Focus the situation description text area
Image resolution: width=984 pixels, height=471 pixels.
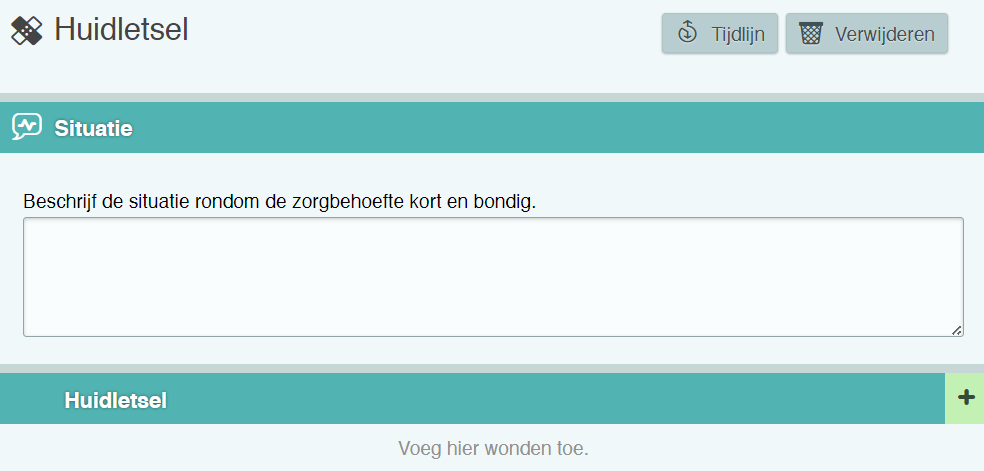point(492,276)
